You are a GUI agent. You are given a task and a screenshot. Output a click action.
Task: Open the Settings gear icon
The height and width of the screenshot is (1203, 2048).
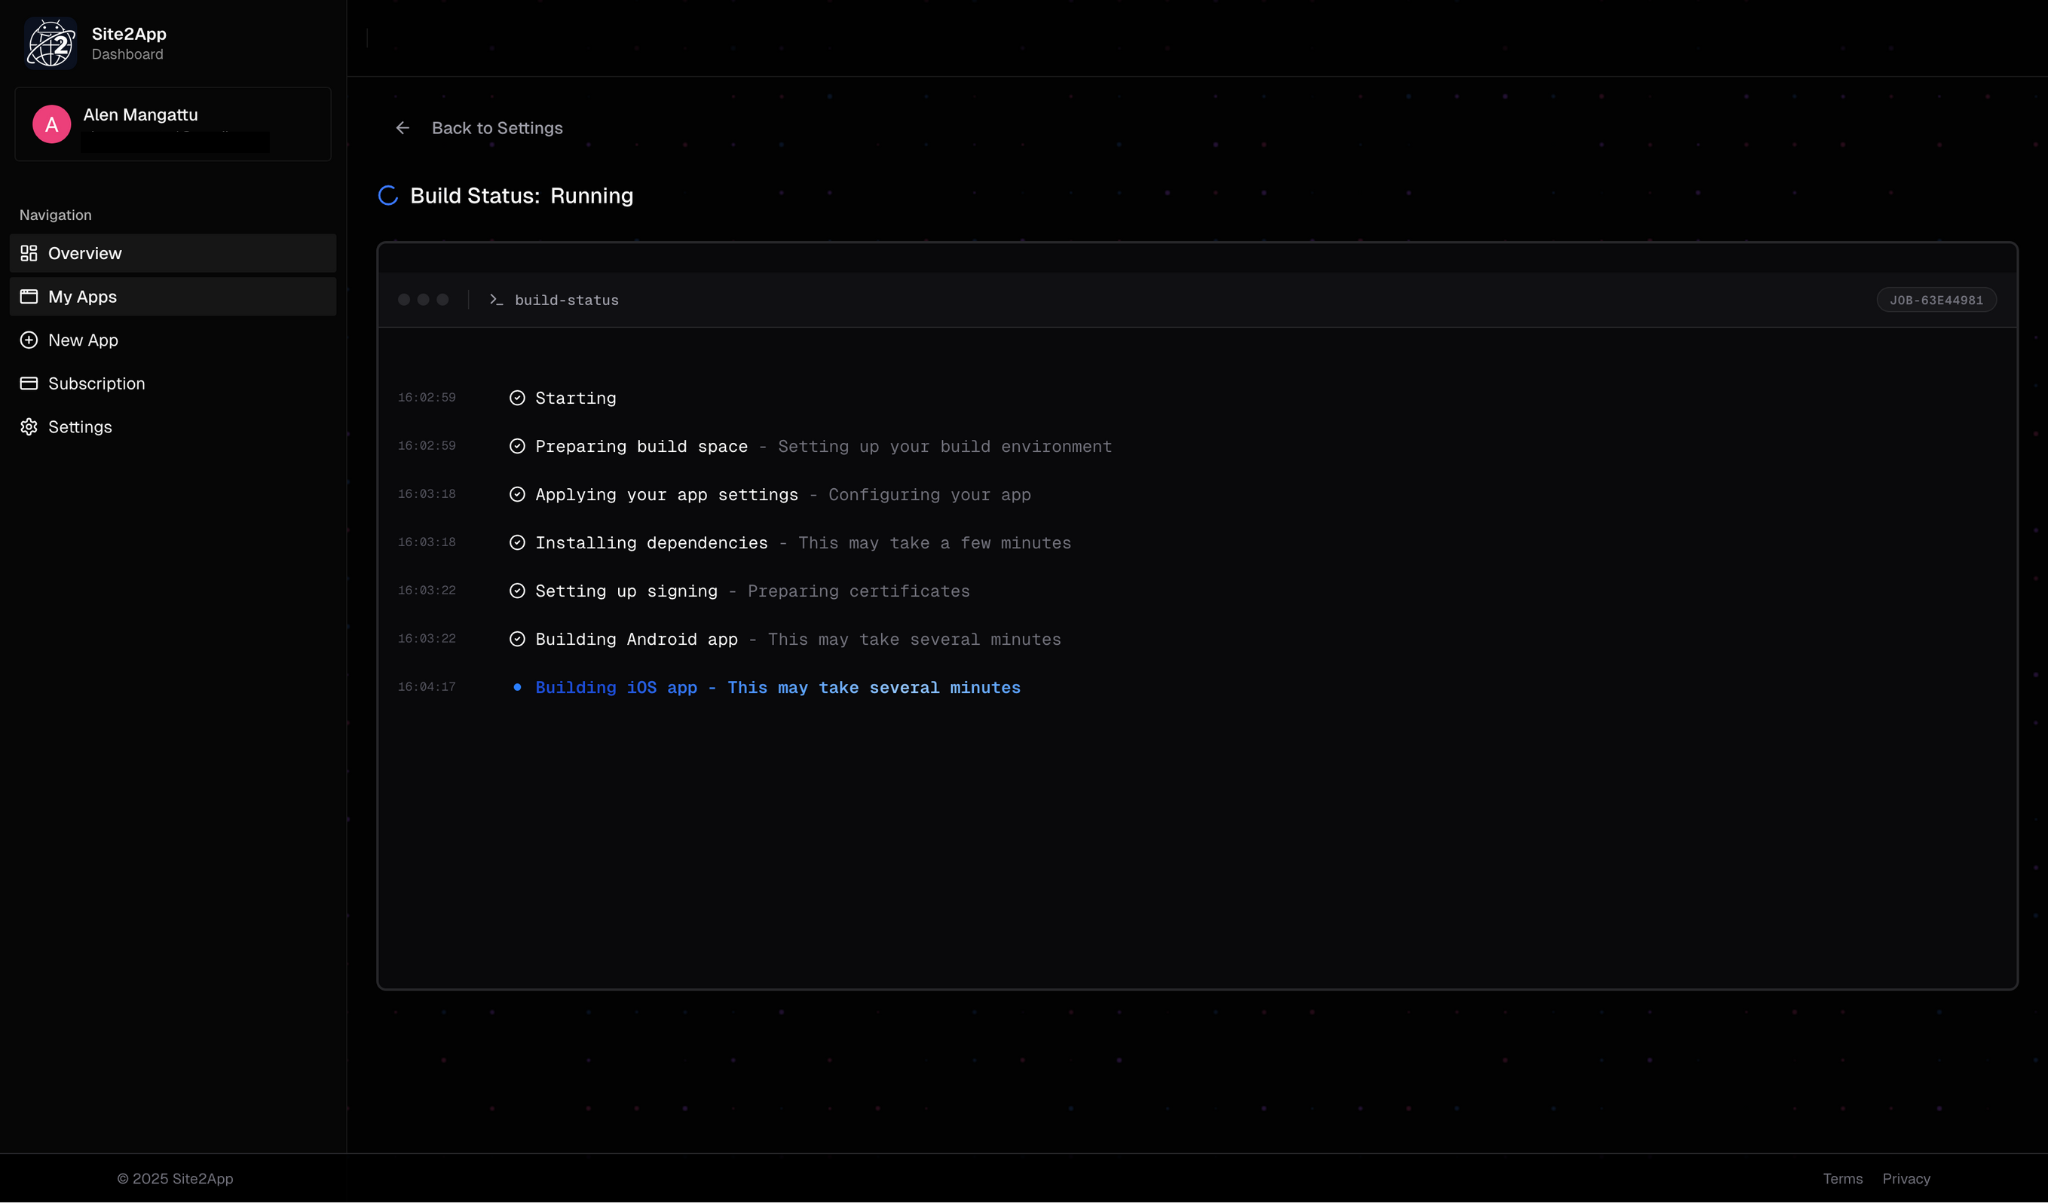click(28, 427)
